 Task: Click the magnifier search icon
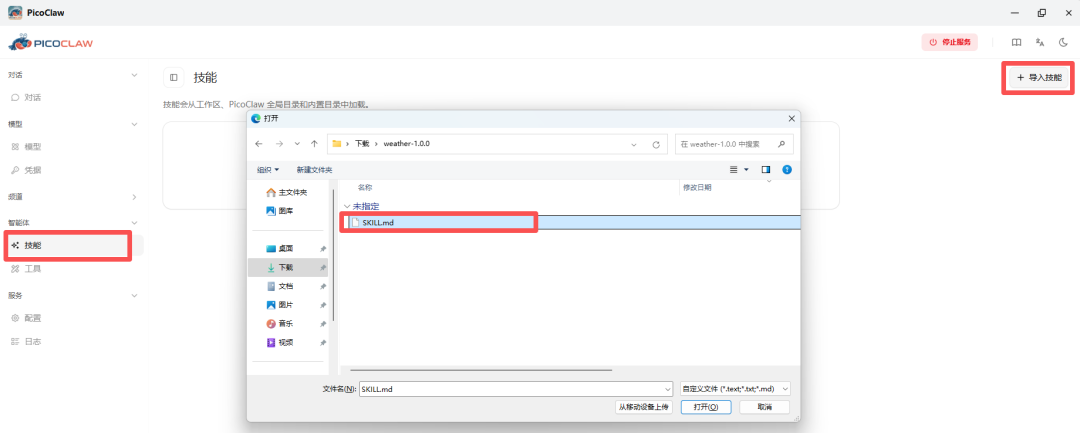pos(781,145)
